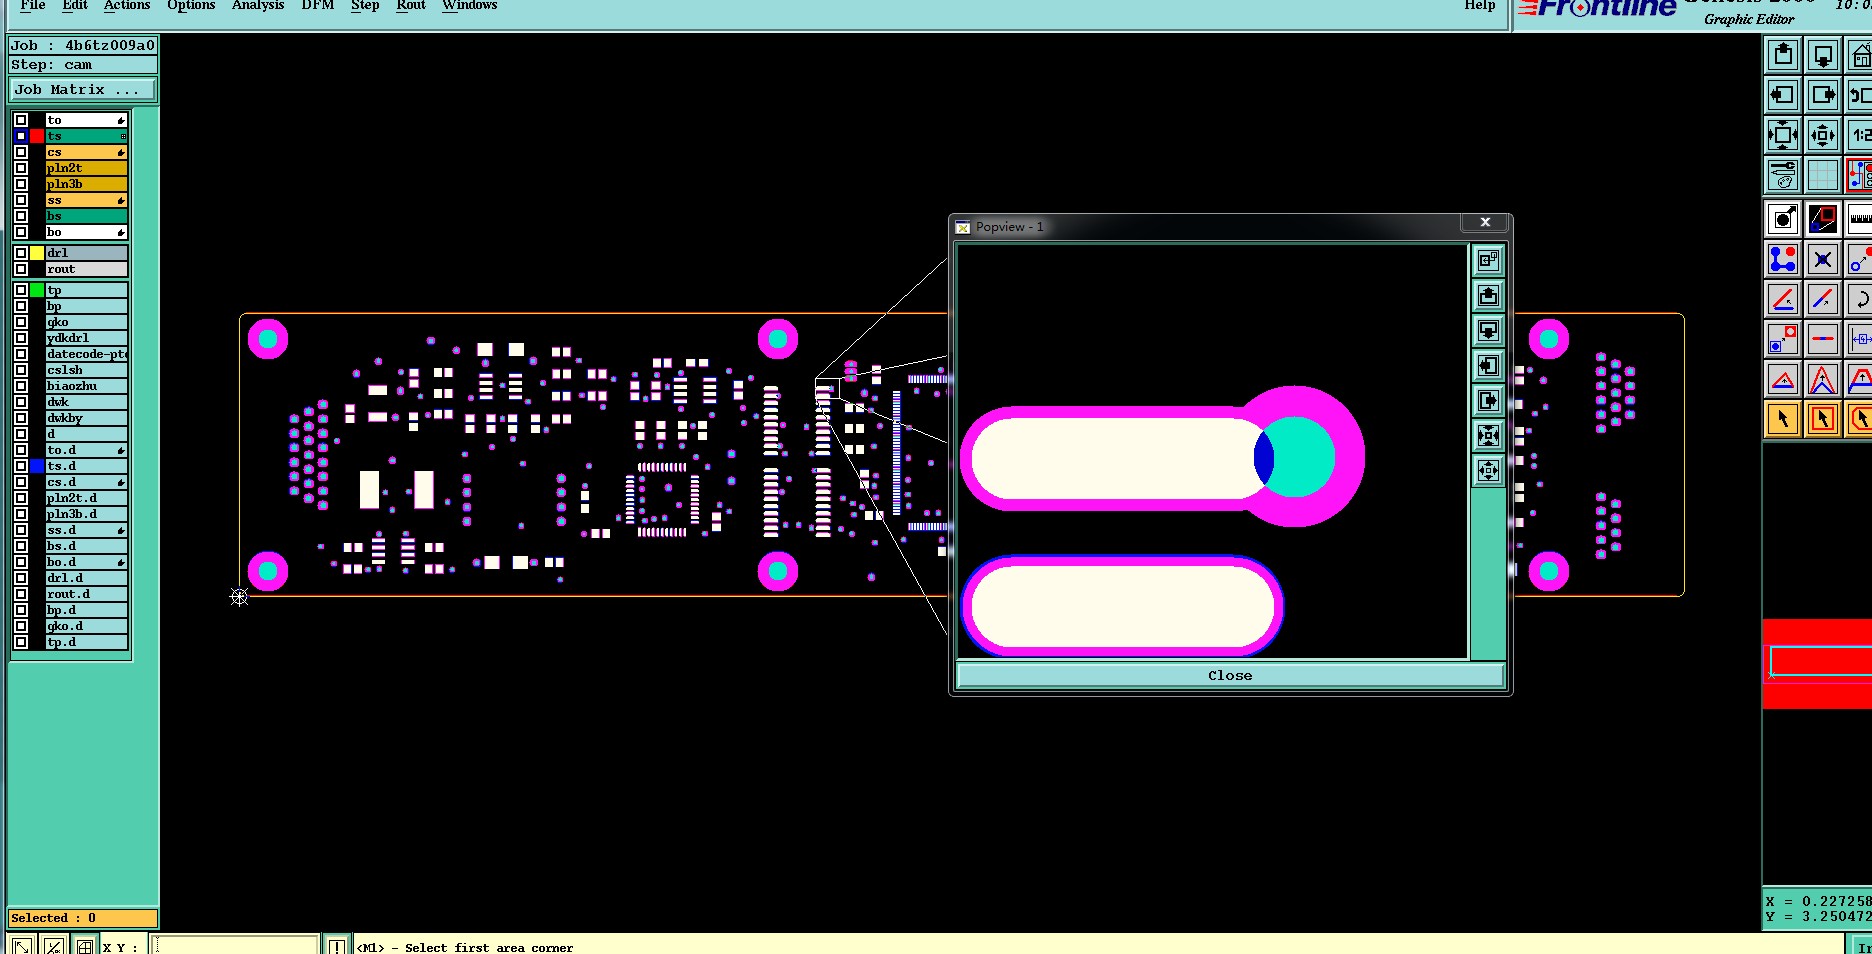Pan view left using main toolbar icon
The height and width of the screenshot is (954, 1872).
click(x=1783, y=96)
